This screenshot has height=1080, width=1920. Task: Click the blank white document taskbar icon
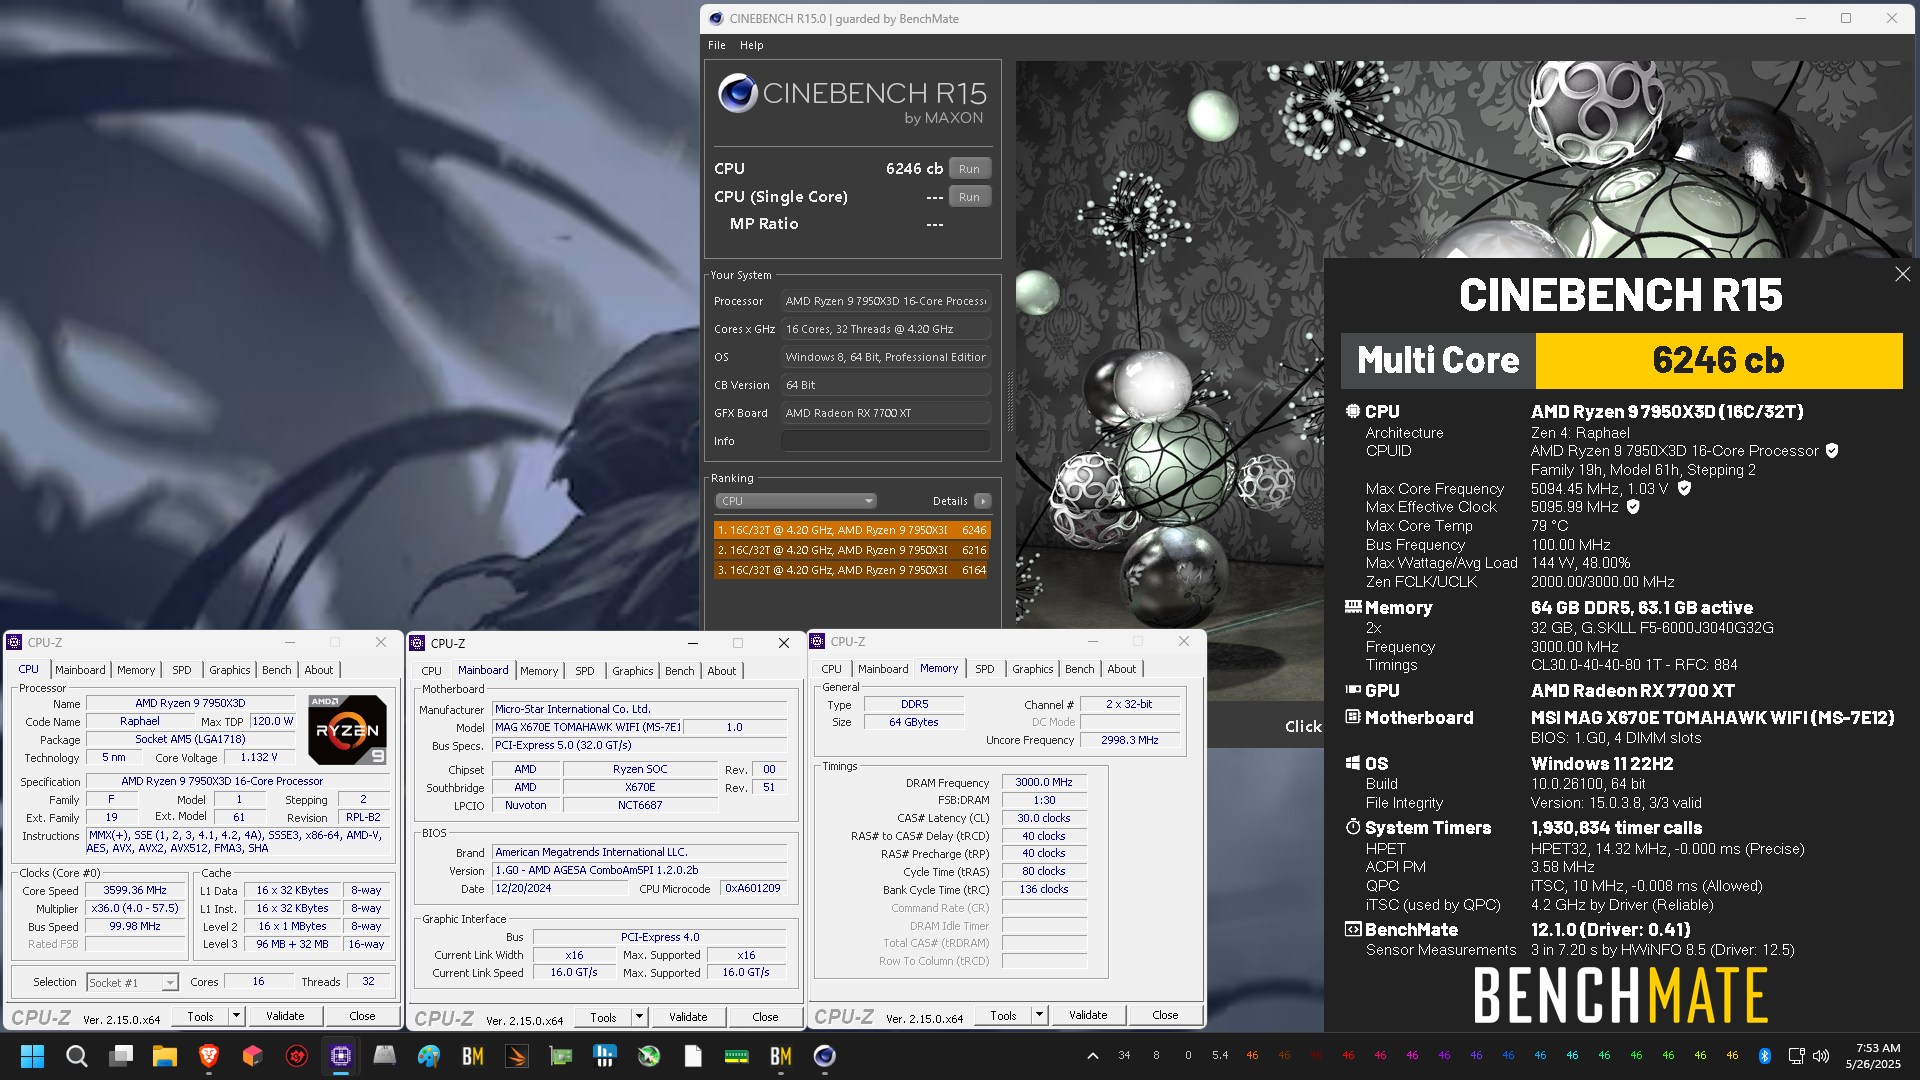(x=693, y=1056)
